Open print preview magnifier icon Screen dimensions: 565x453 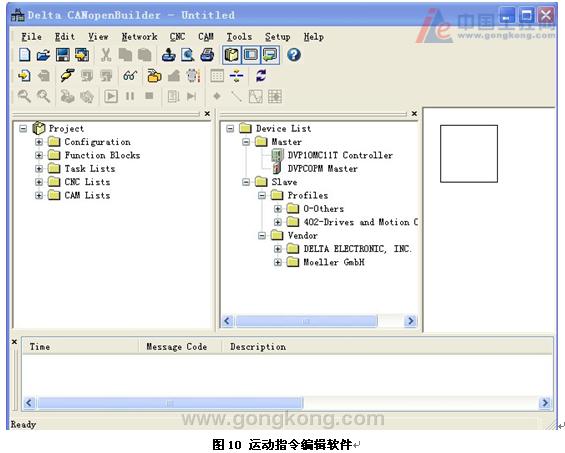[188, 55]
